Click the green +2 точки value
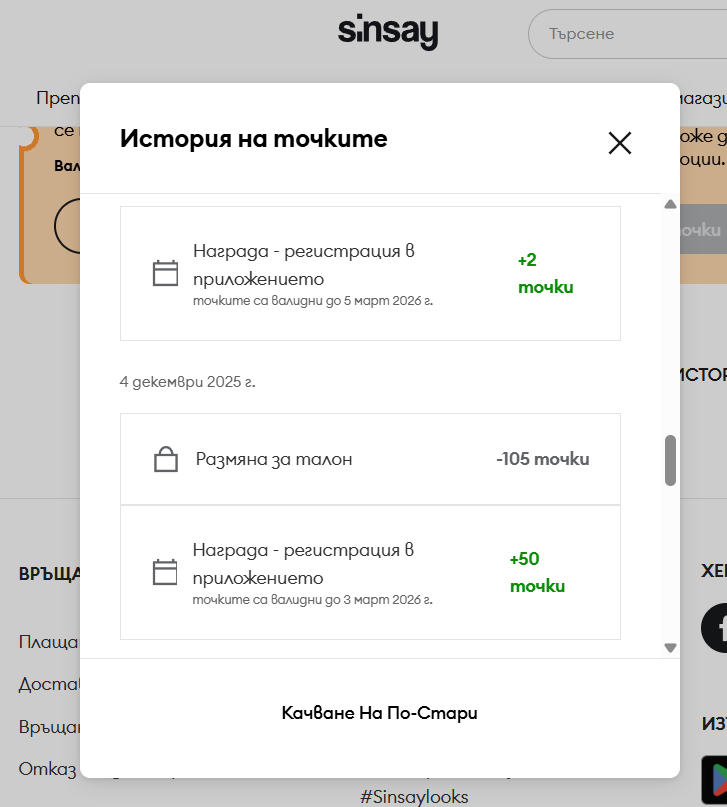Screen dimensions: 727x807 pyautogui.click(x=545, y=273)
